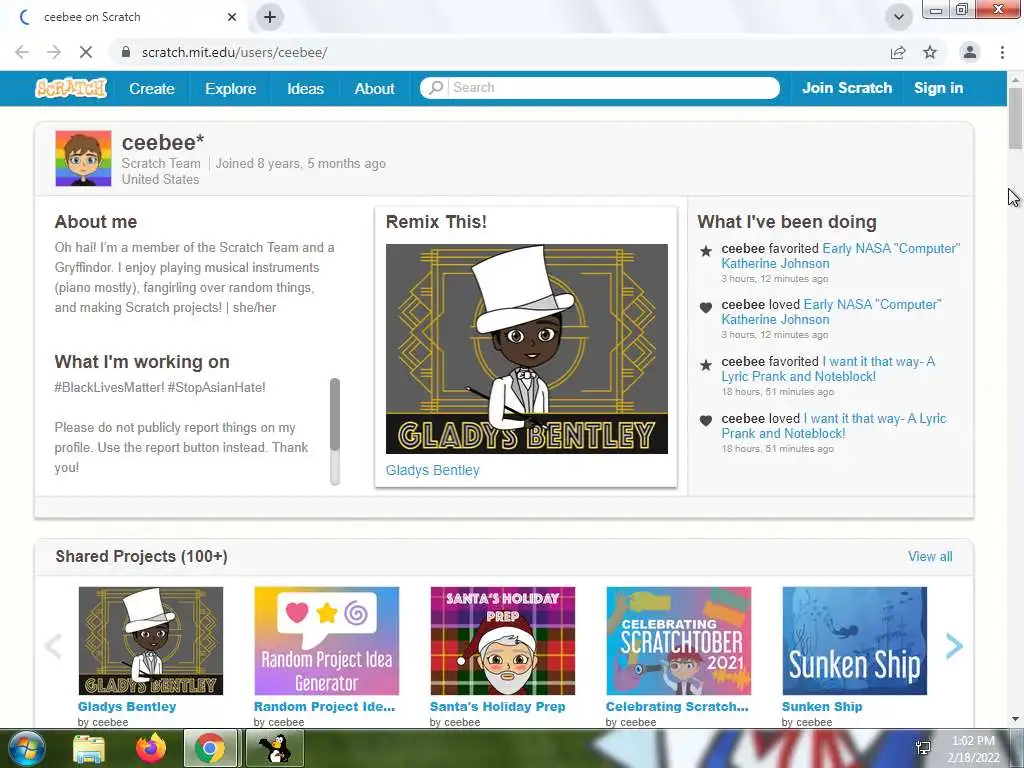Open the Create menu item
Viewport: 1024px width, 768px height.
[152, 89]
